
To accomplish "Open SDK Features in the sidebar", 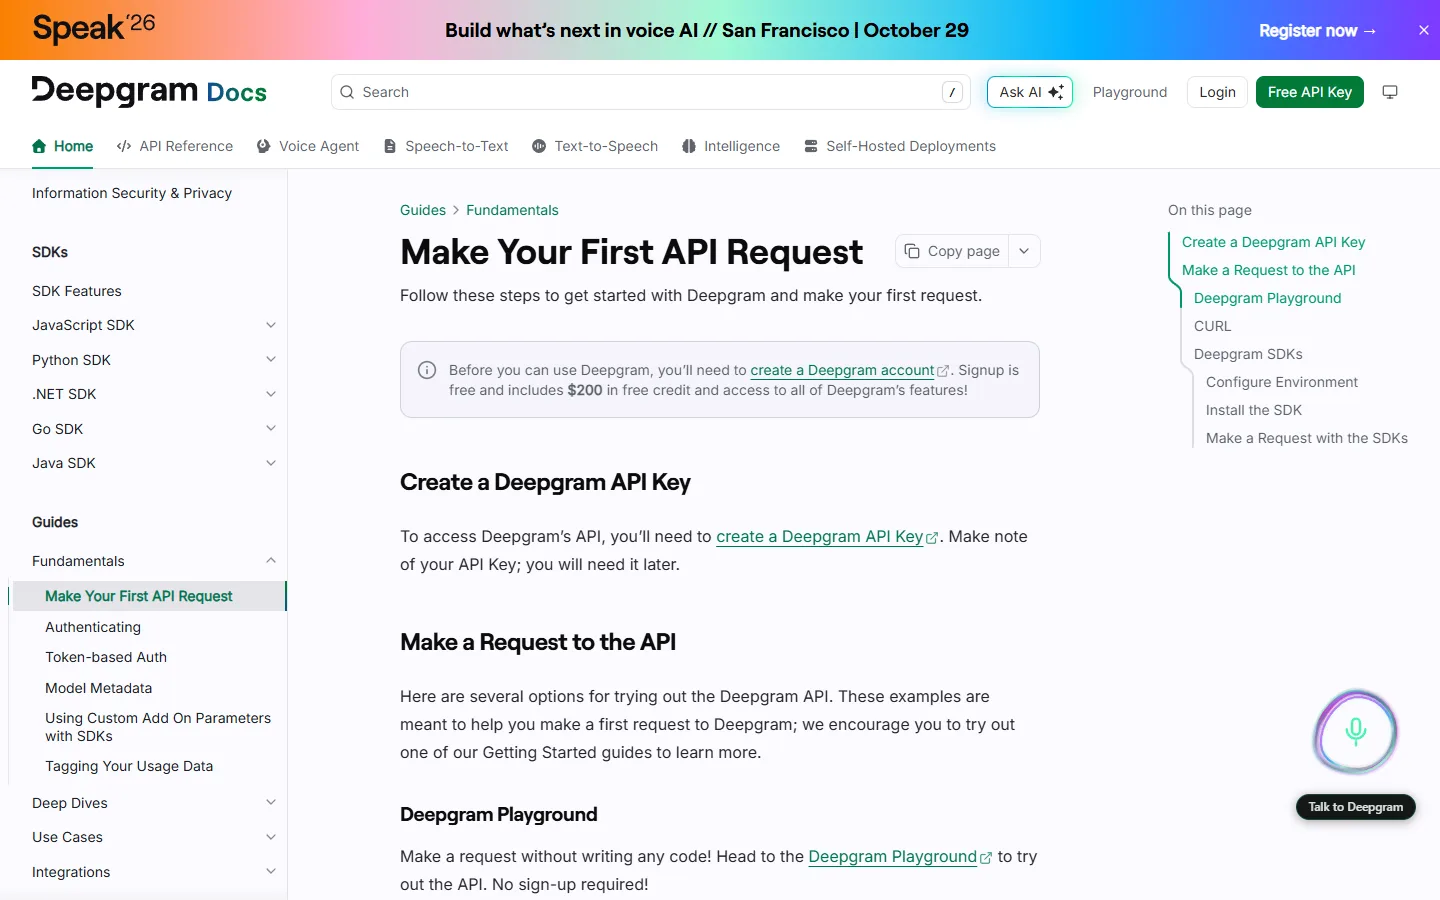I will tap(77, 291).
